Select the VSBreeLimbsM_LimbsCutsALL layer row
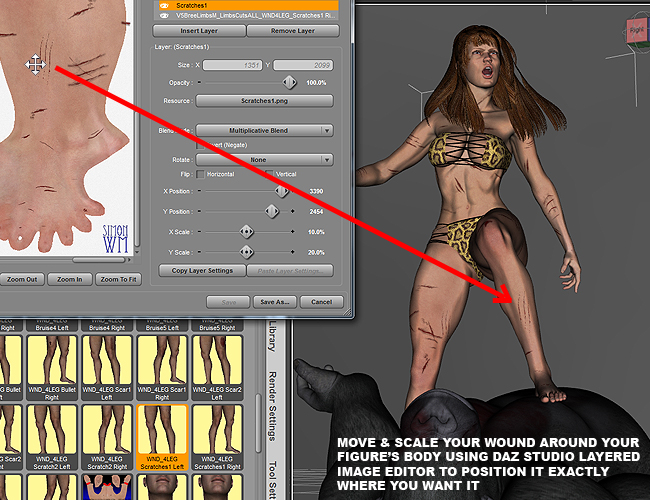The height and width of the screenshot is (500, 650). click(x=247, y=16)
